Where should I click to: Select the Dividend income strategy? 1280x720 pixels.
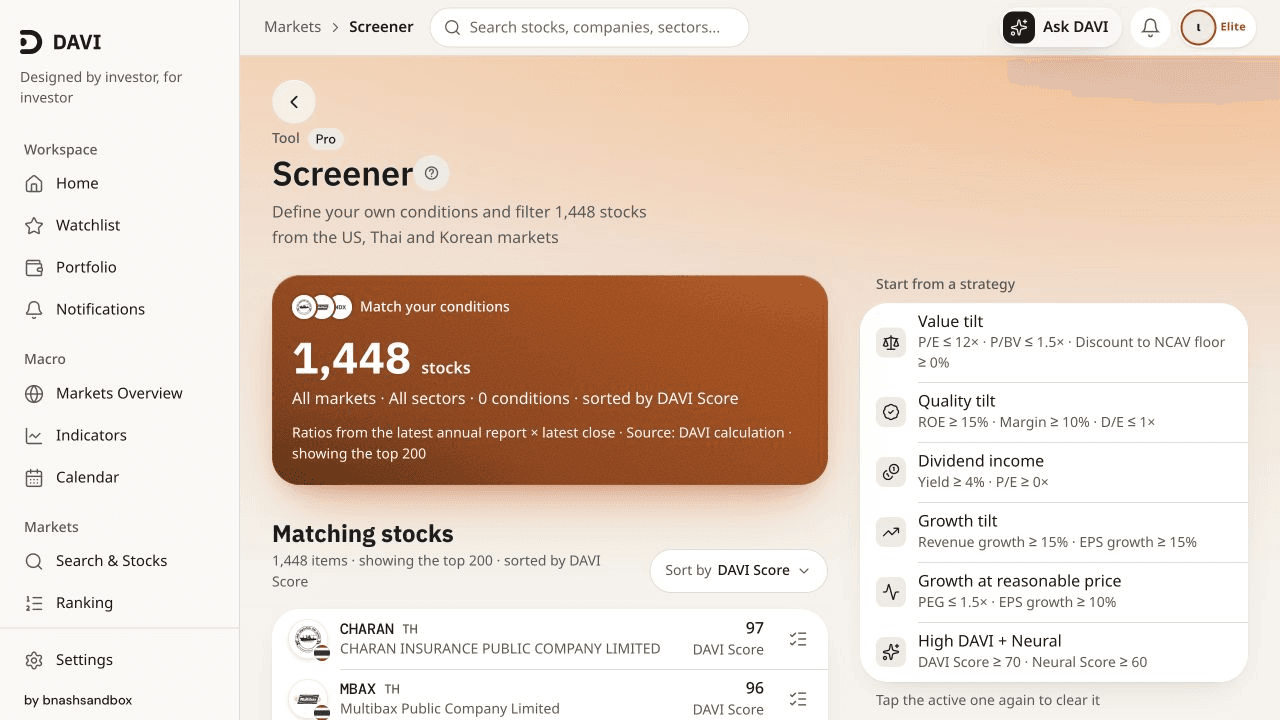click(x=1054, y=472)
